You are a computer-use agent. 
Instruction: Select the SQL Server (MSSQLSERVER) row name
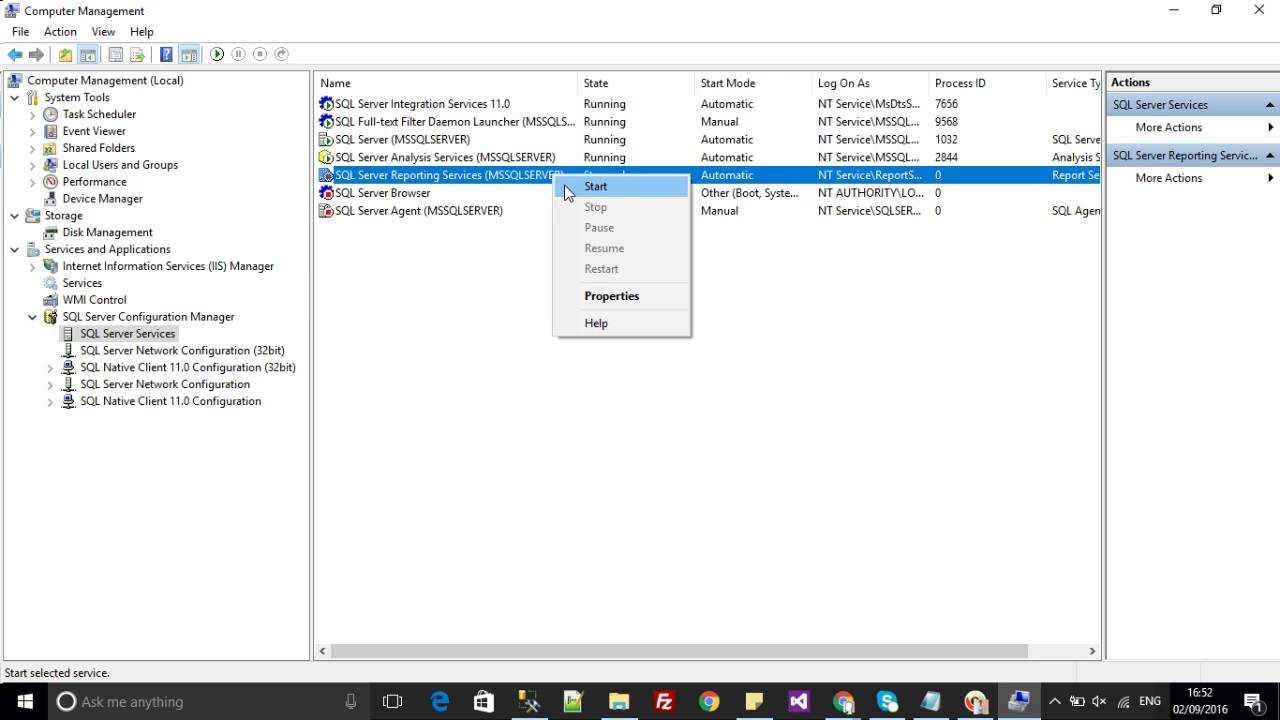click(402, 140)
